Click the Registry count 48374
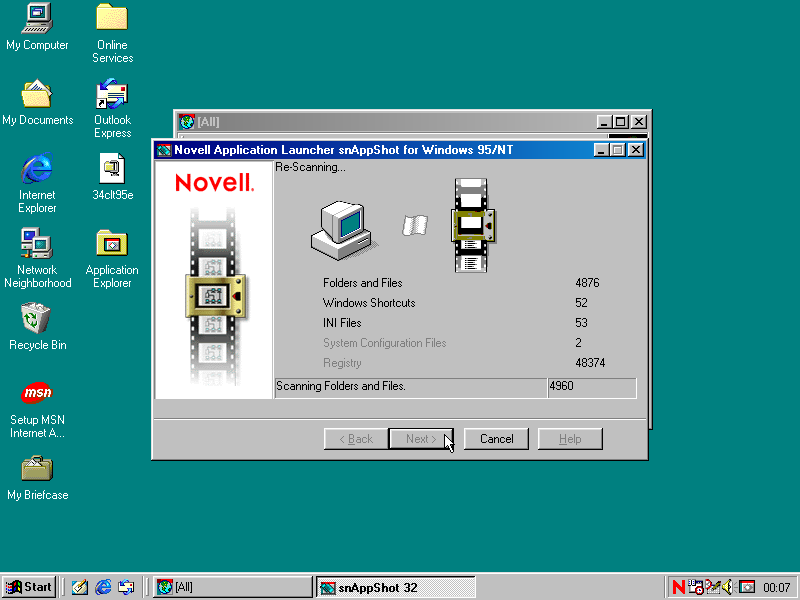 [x=590, y=363]
